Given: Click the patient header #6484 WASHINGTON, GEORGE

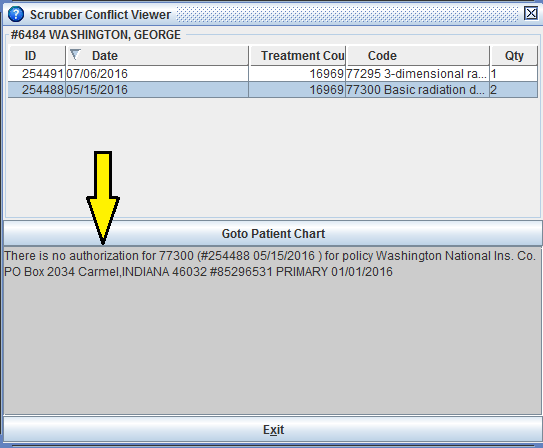Looking at the screenshot, I should tap(96, 35).
